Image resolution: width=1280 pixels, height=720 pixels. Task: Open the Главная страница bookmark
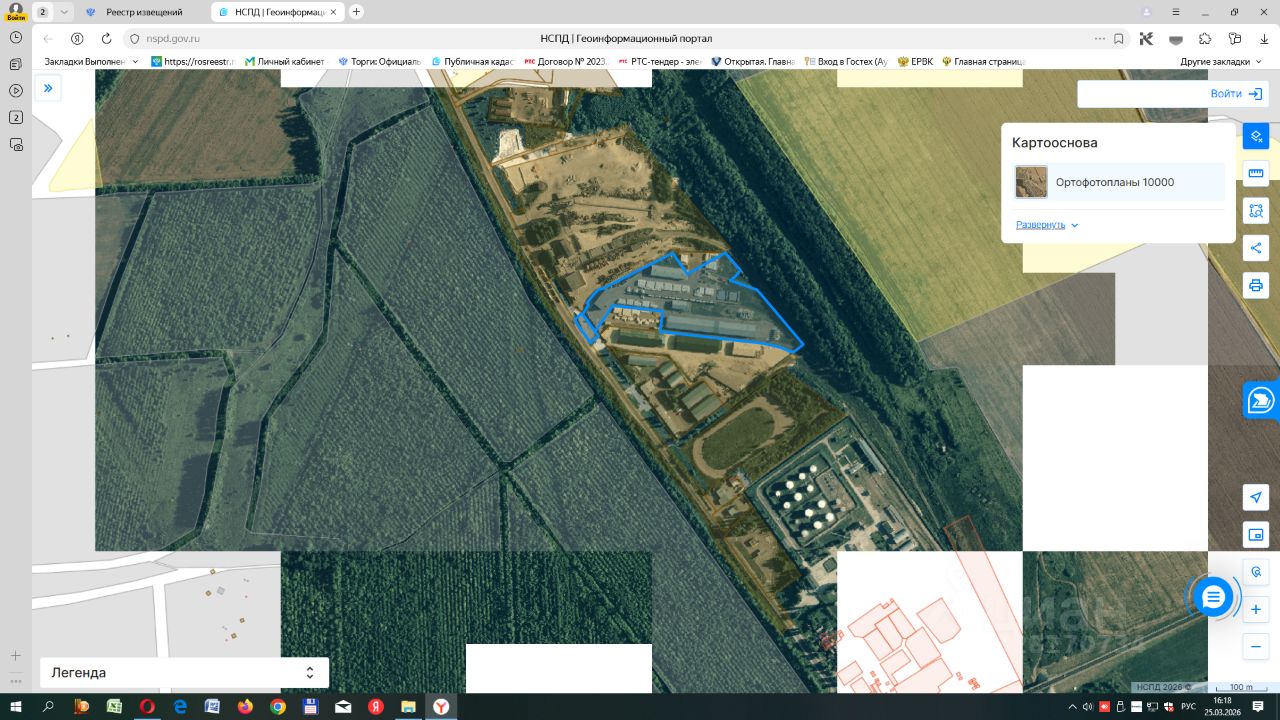coord(984,61)
